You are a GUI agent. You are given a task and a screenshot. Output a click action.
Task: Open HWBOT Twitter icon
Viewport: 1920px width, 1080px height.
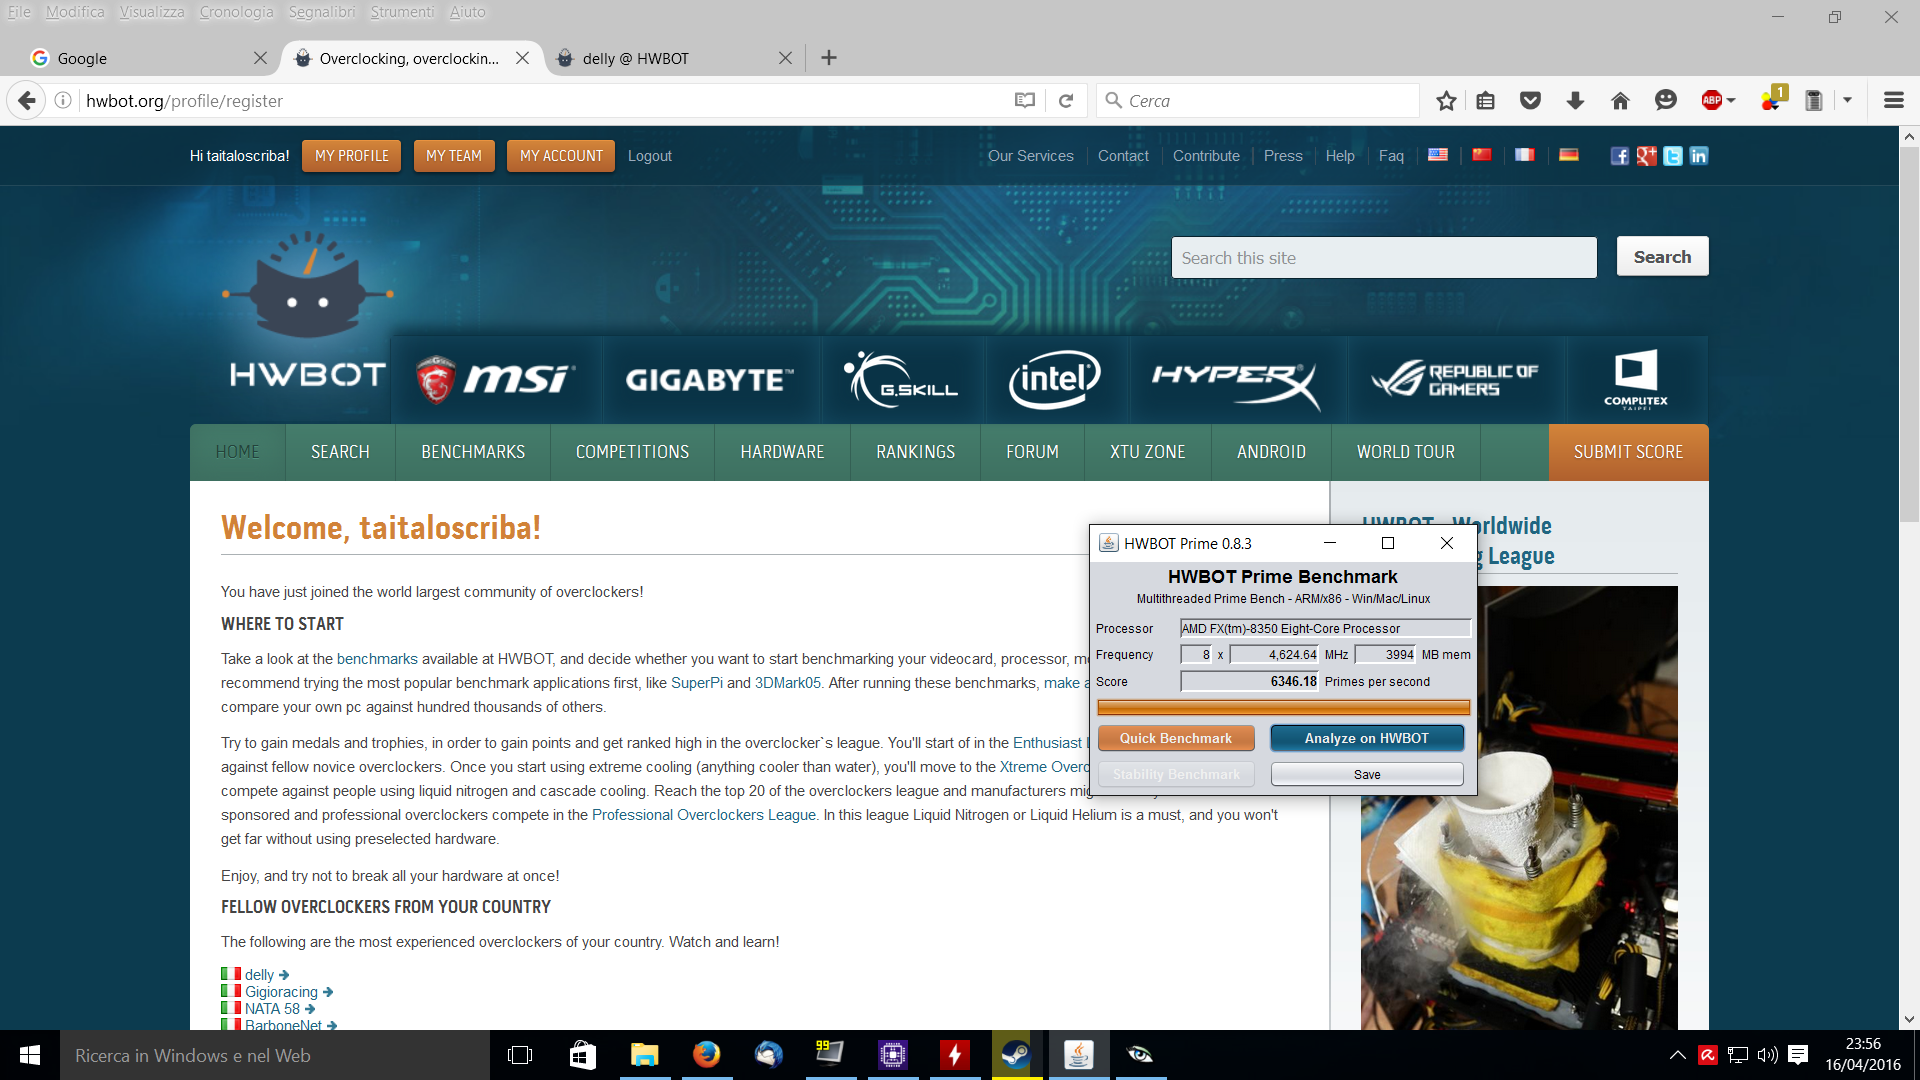pos(1672,156)
